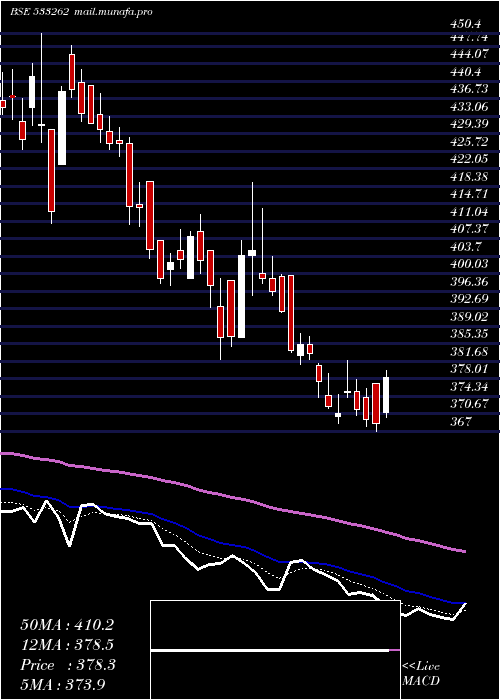Click the BSE 533262 chart title
Screen dimensions: 500x700
pyautogui.click(x=39, y=12)
